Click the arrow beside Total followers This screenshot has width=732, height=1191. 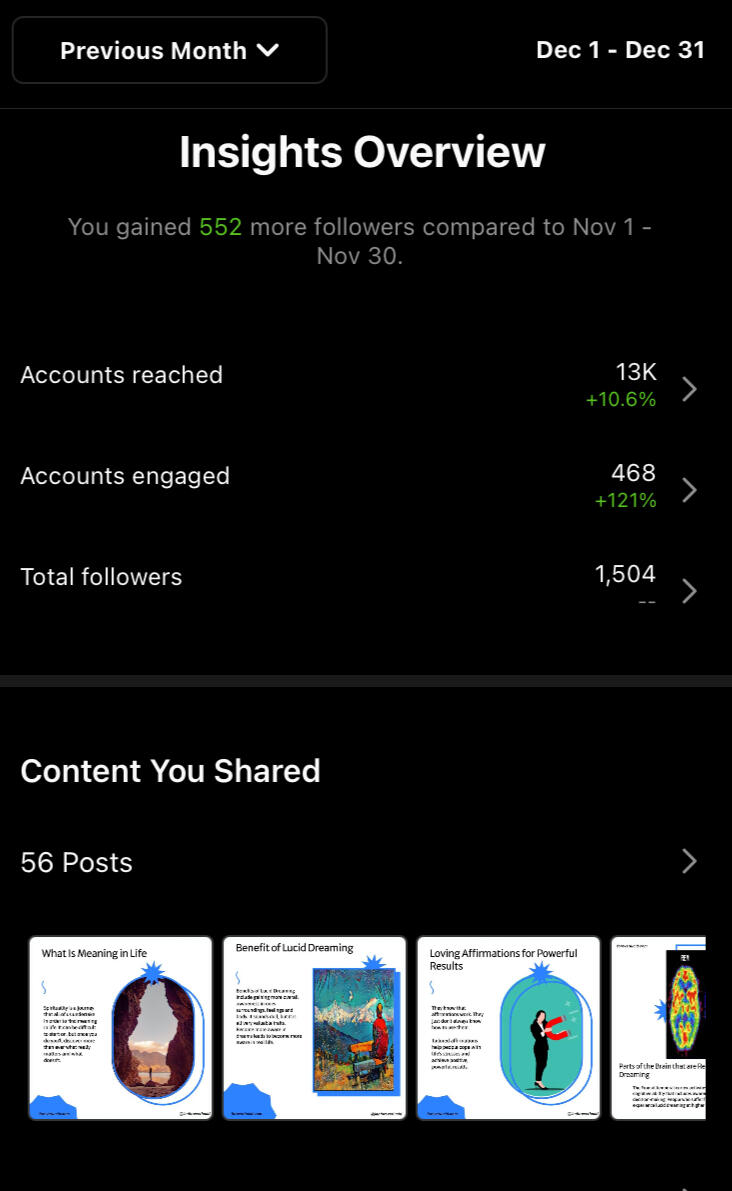coord(689,591)
